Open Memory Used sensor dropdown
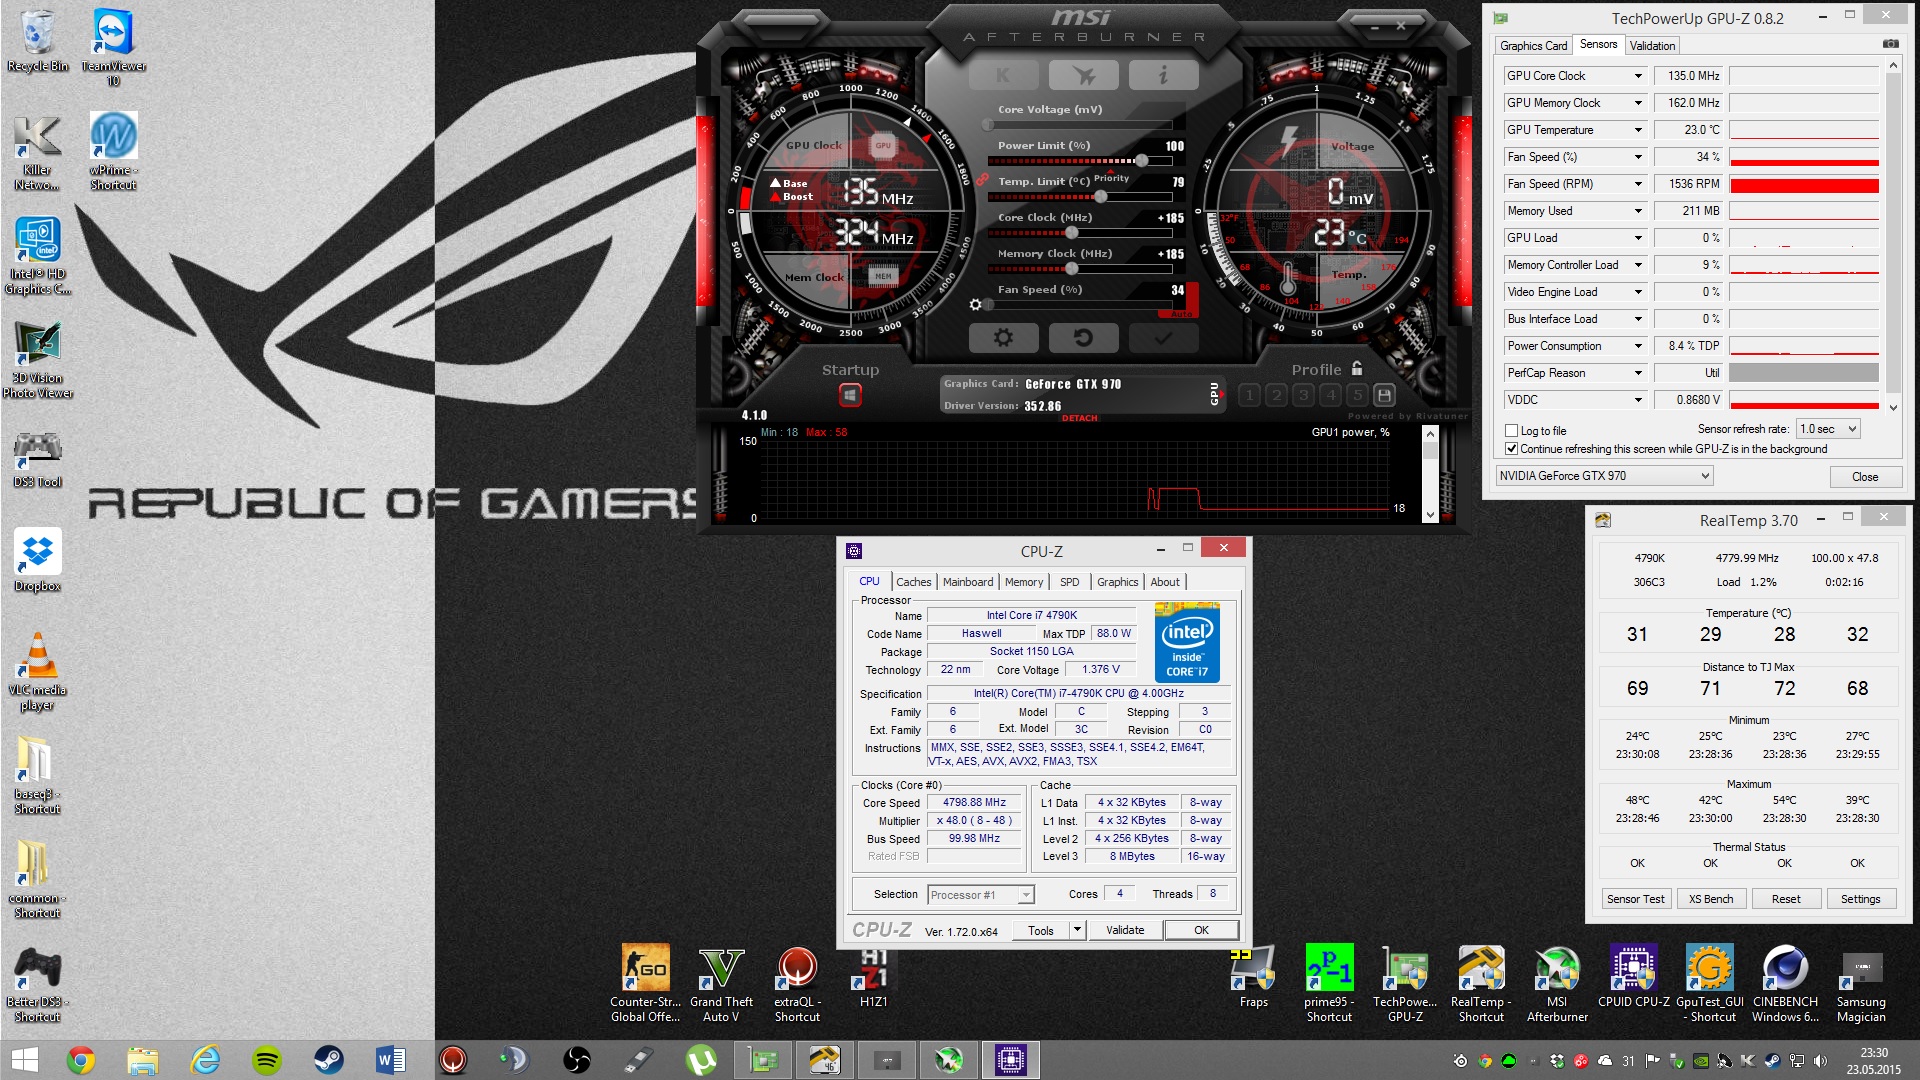1920x1080 pixels. point(1638,211)
